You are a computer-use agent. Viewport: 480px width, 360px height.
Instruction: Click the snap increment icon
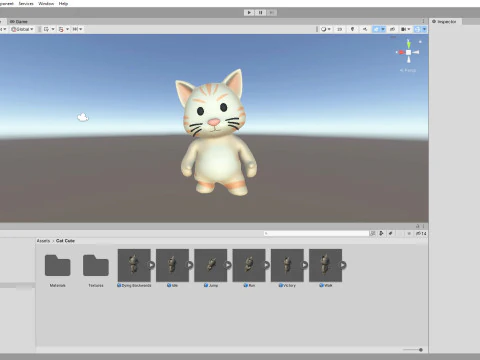click(x=75, y=29)
